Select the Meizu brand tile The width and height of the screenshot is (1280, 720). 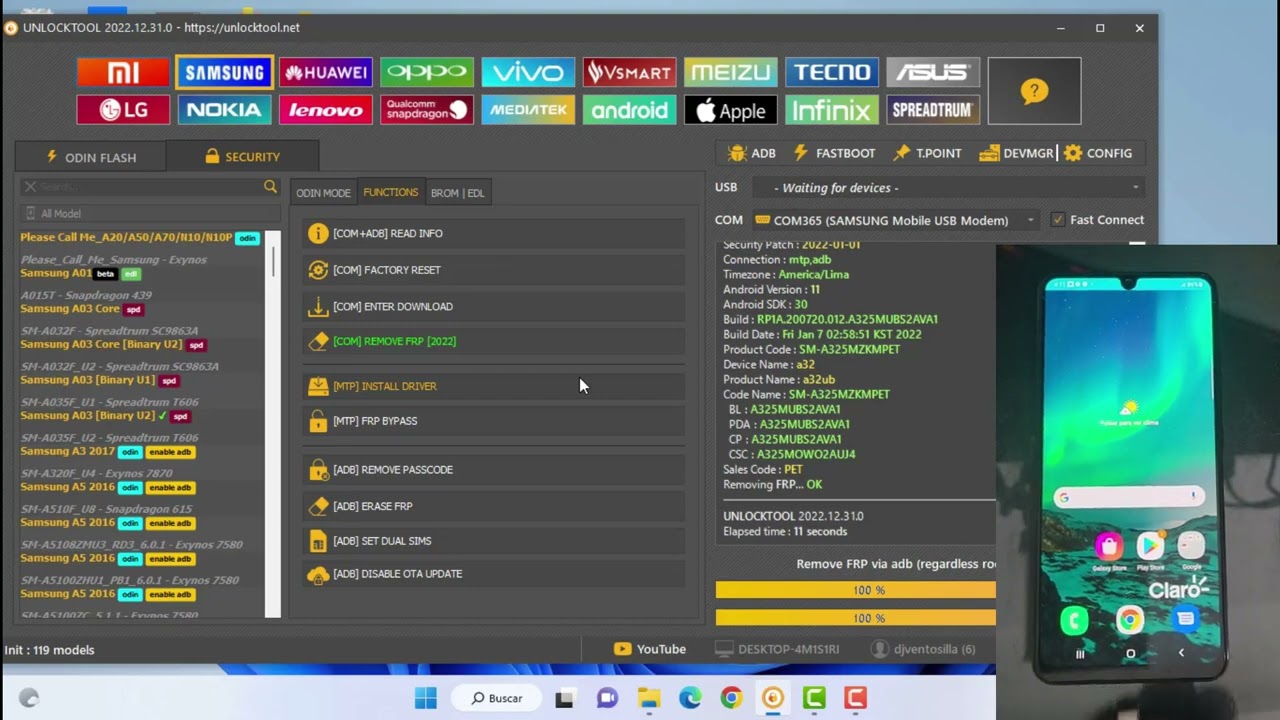731,72
